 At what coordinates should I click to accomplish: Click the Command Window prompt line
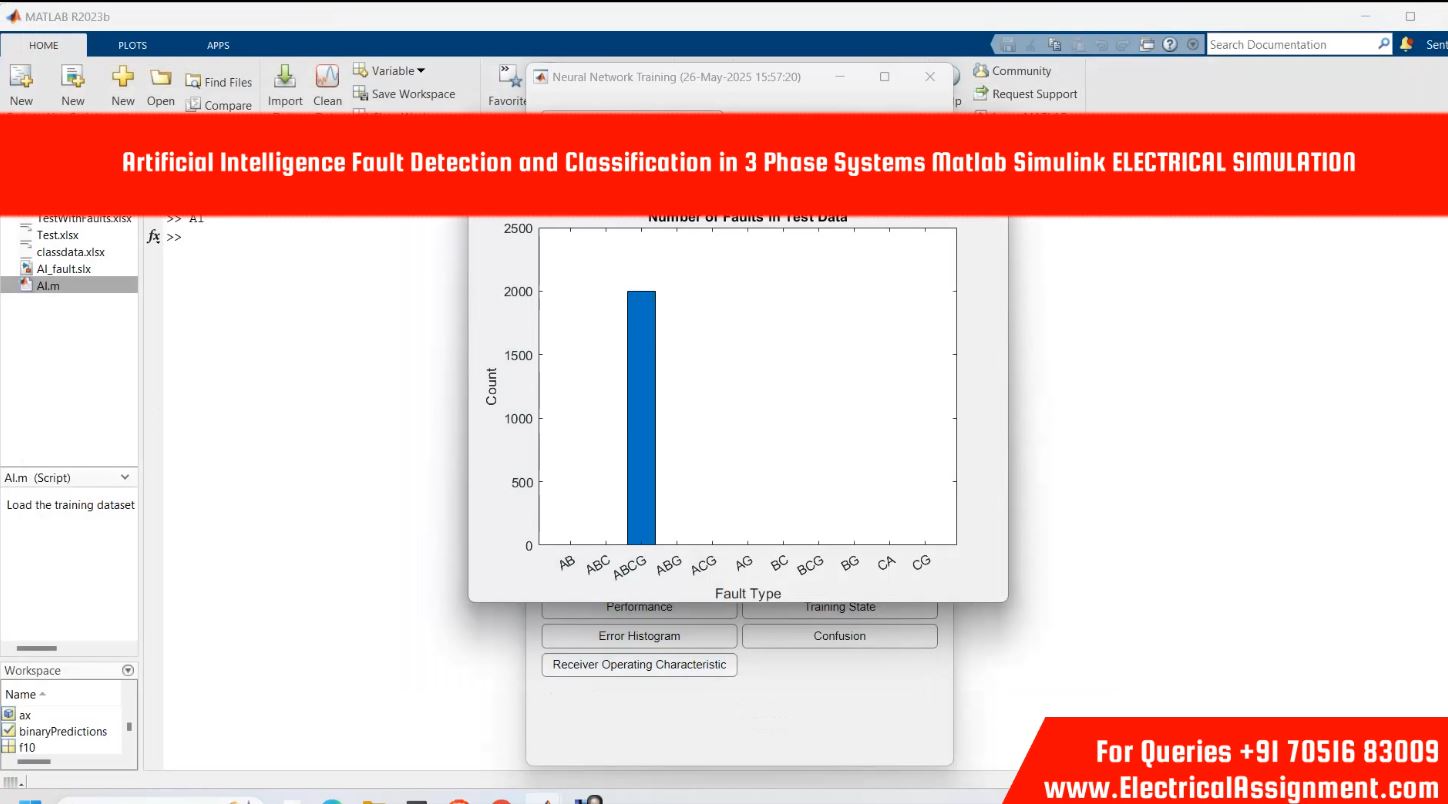pyautogui.click(x=175, y=237)
